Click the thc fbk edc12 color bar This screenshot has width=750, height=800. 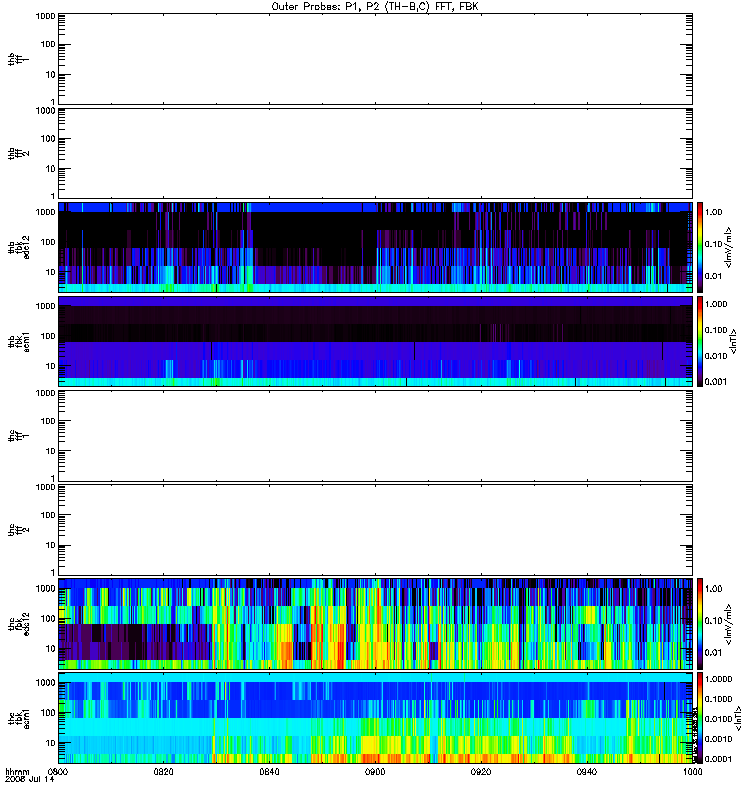click(x=699, y=624)
